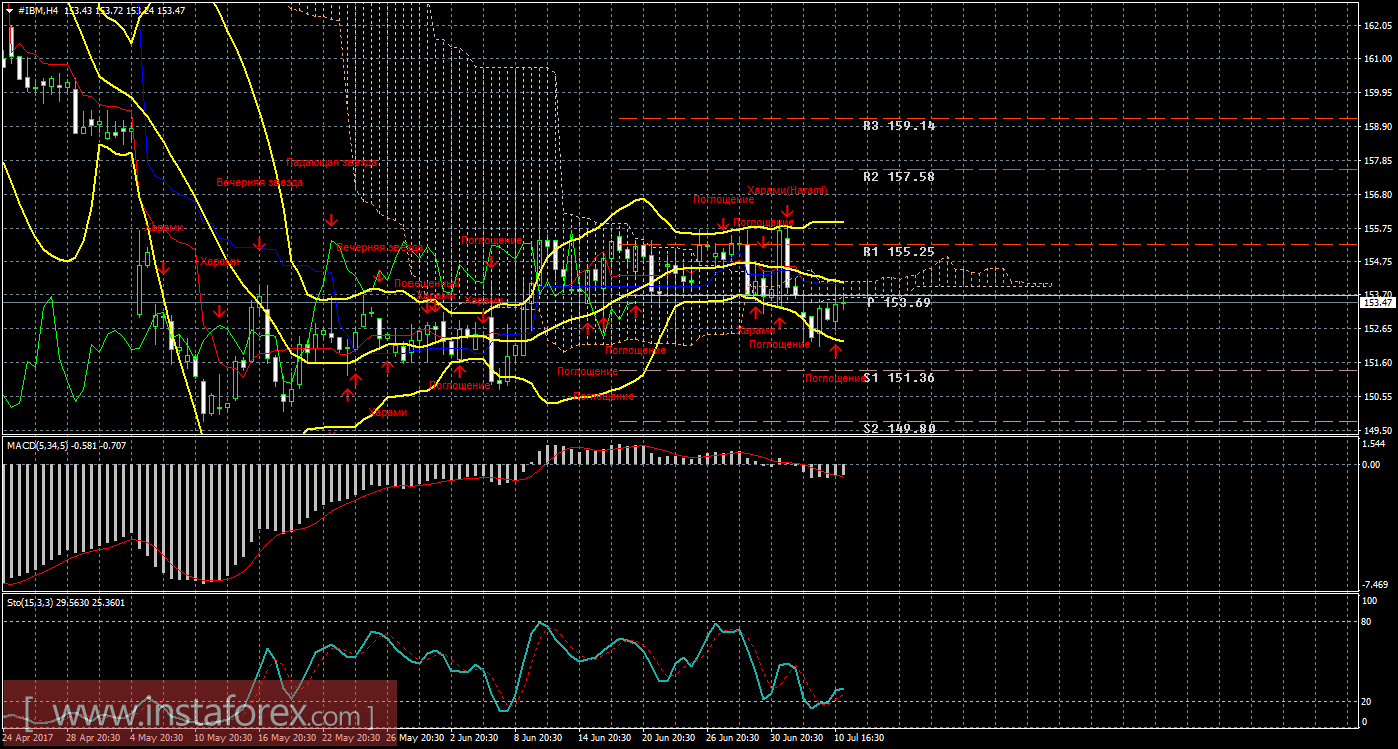
Task: Click the 20 Jun 20:30 time label
Action: pos(667,738)
